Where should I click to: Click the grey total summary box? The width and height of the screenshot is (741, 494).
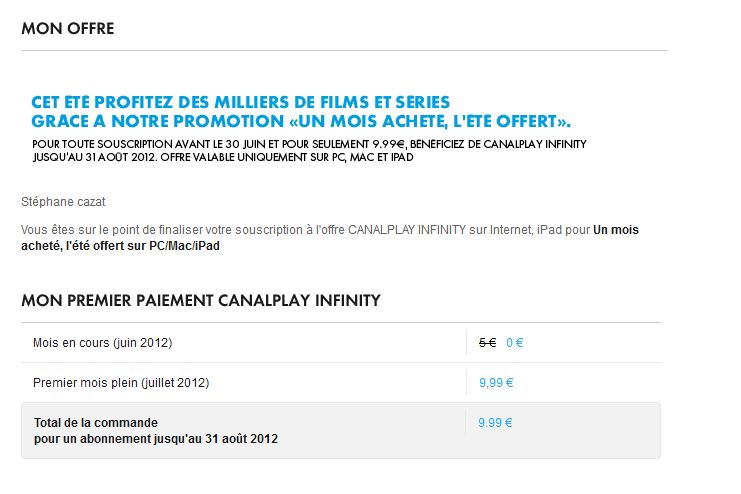[x=341, y=430]
